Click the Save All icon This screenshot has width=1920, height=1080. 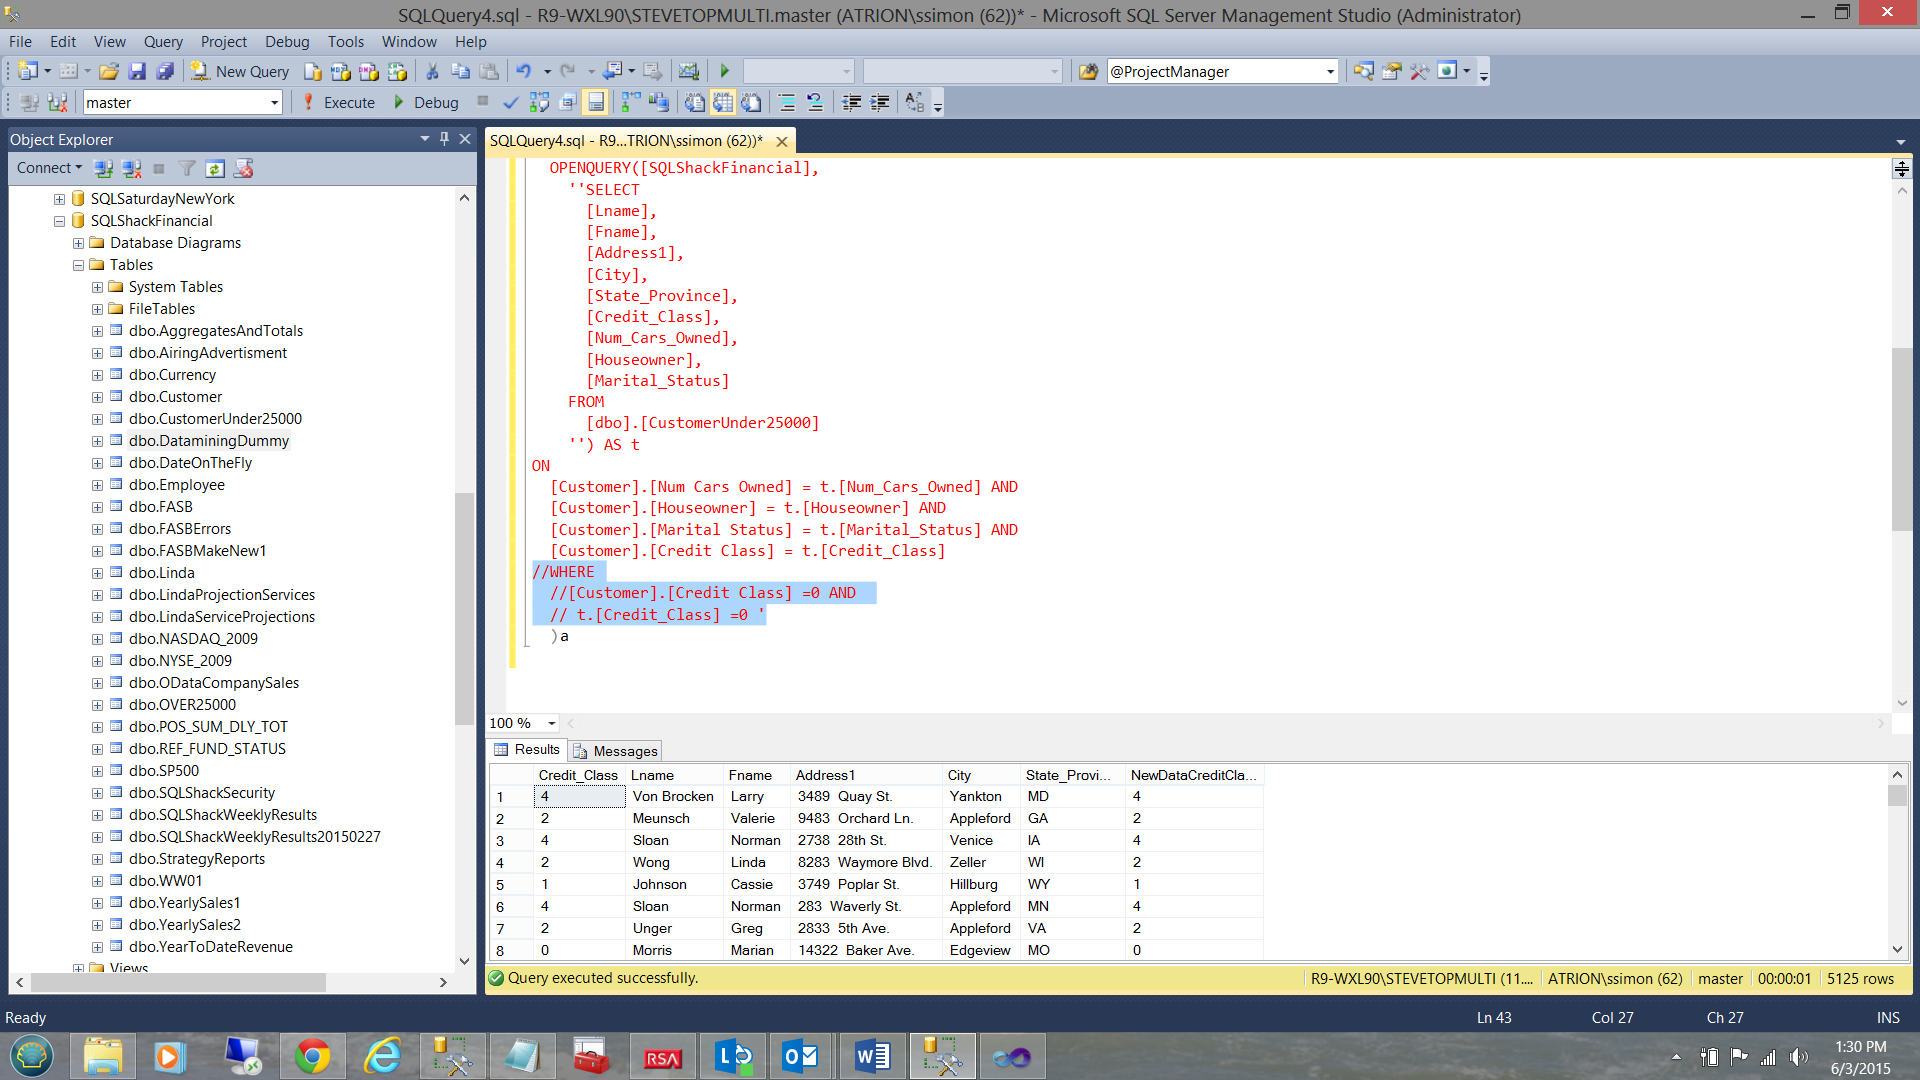[x=165, y=71]
